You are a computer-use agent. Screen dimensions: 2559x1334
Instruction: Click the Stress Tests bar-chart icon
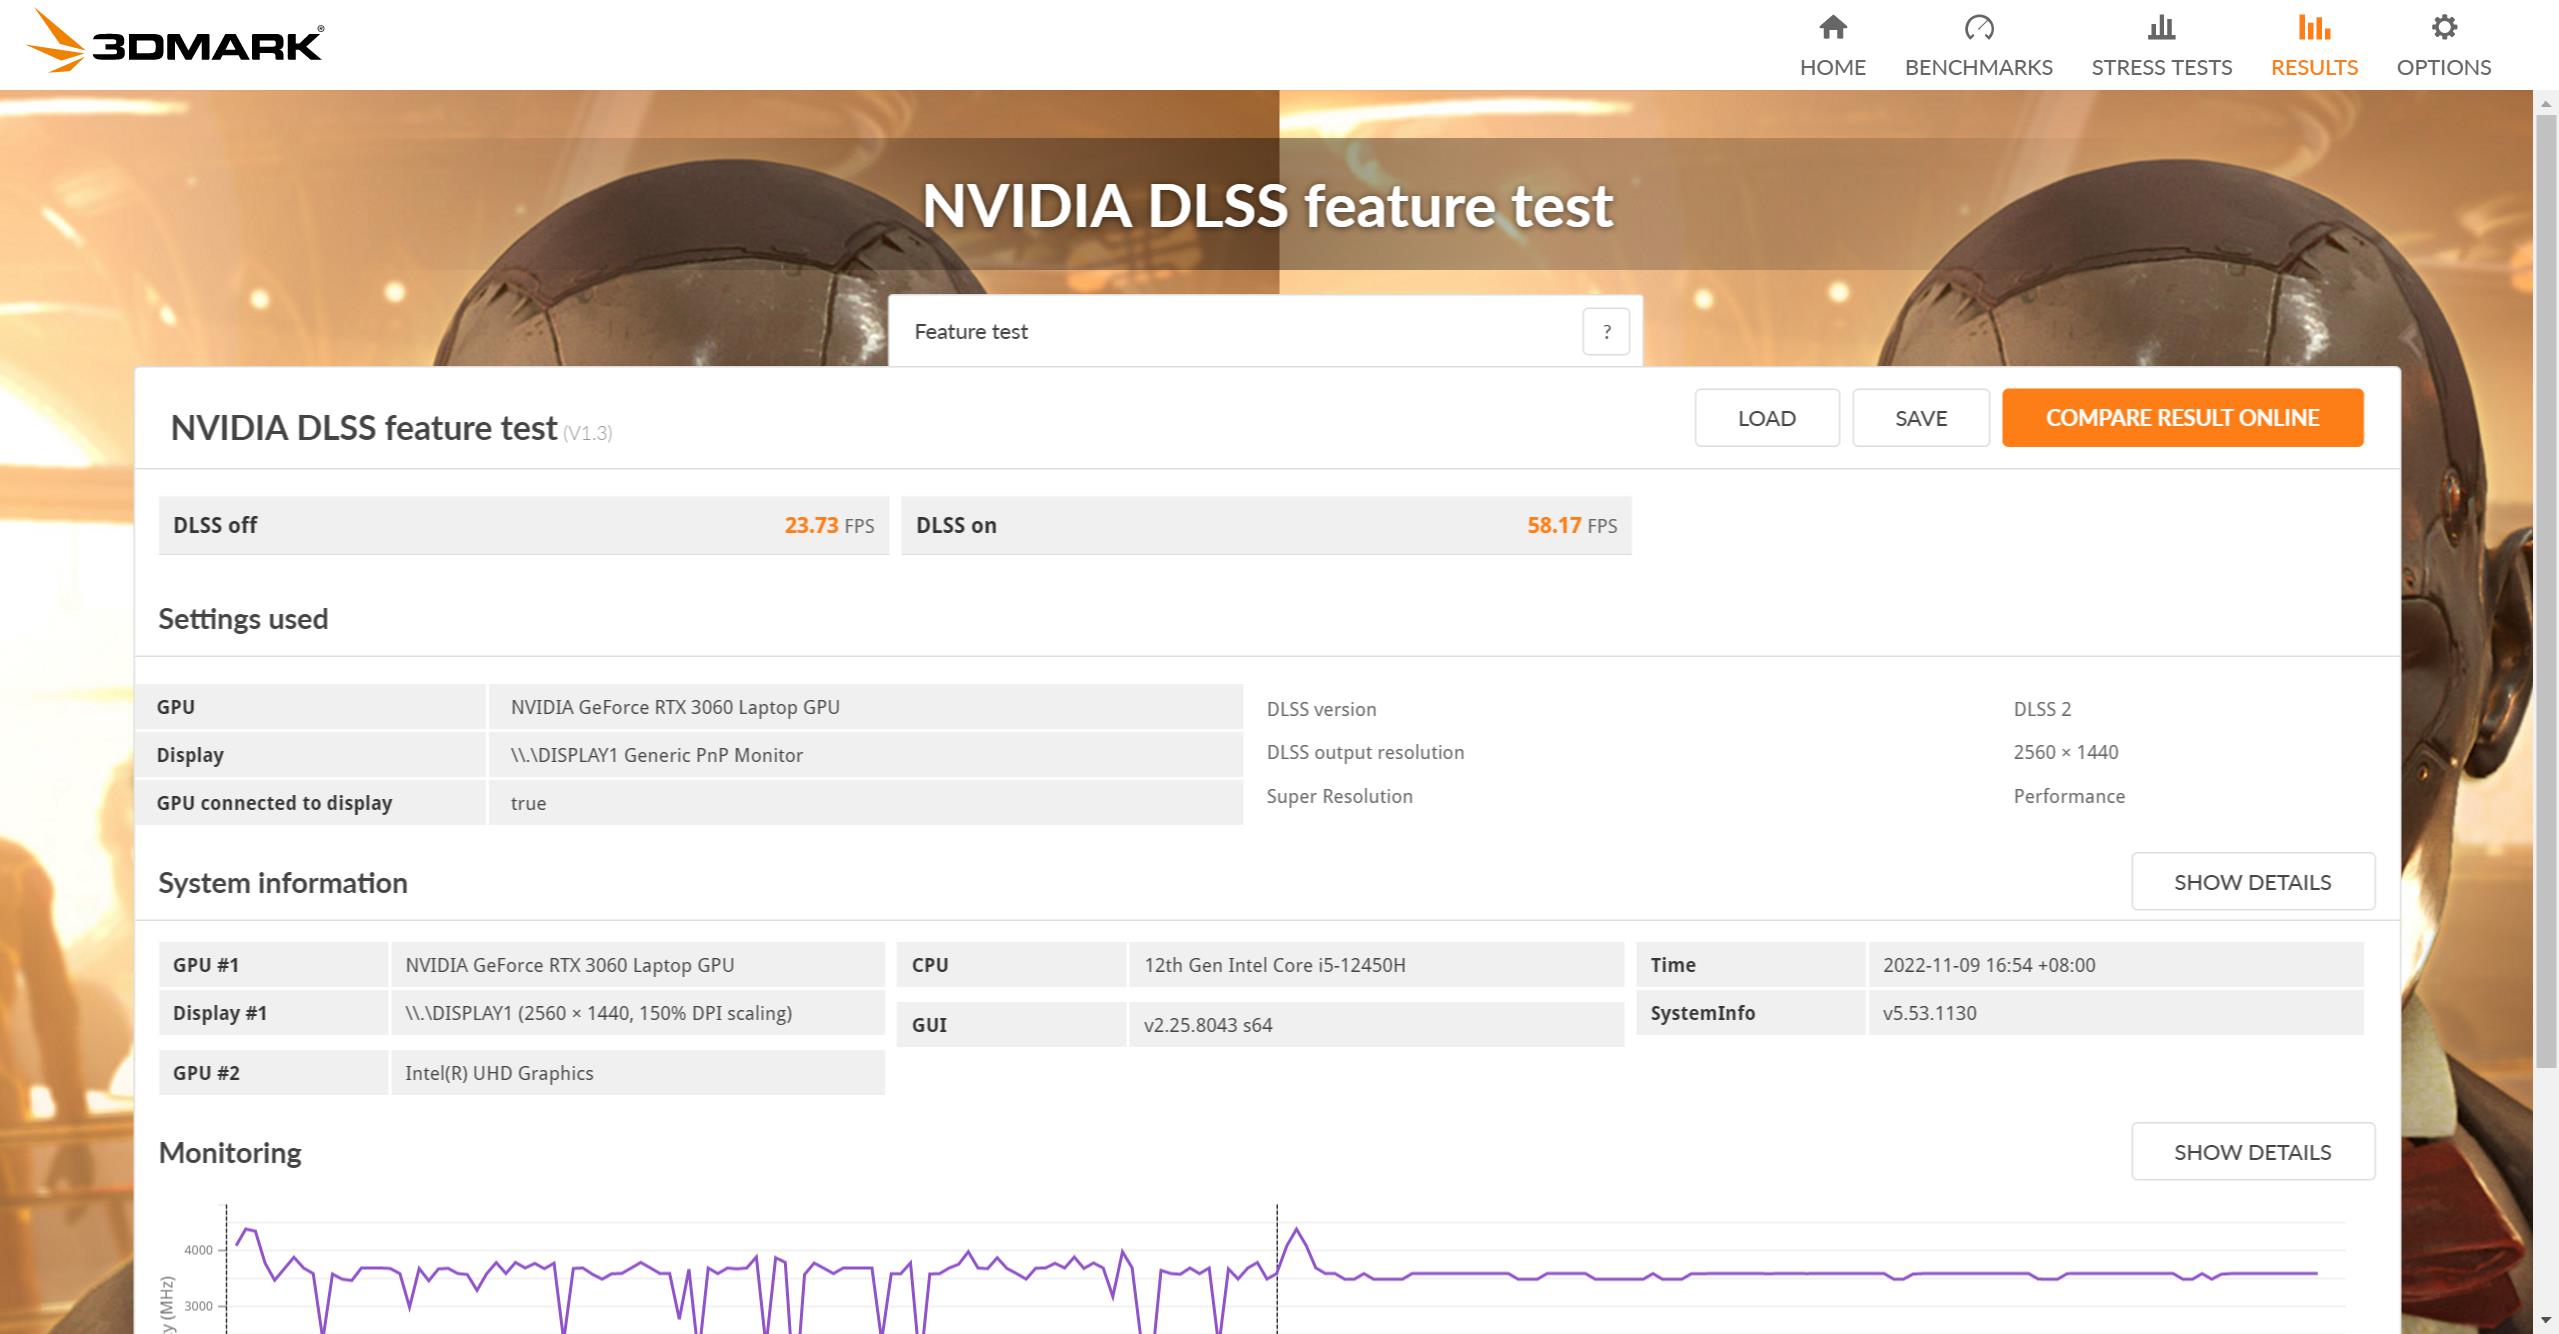[2161, 28]
